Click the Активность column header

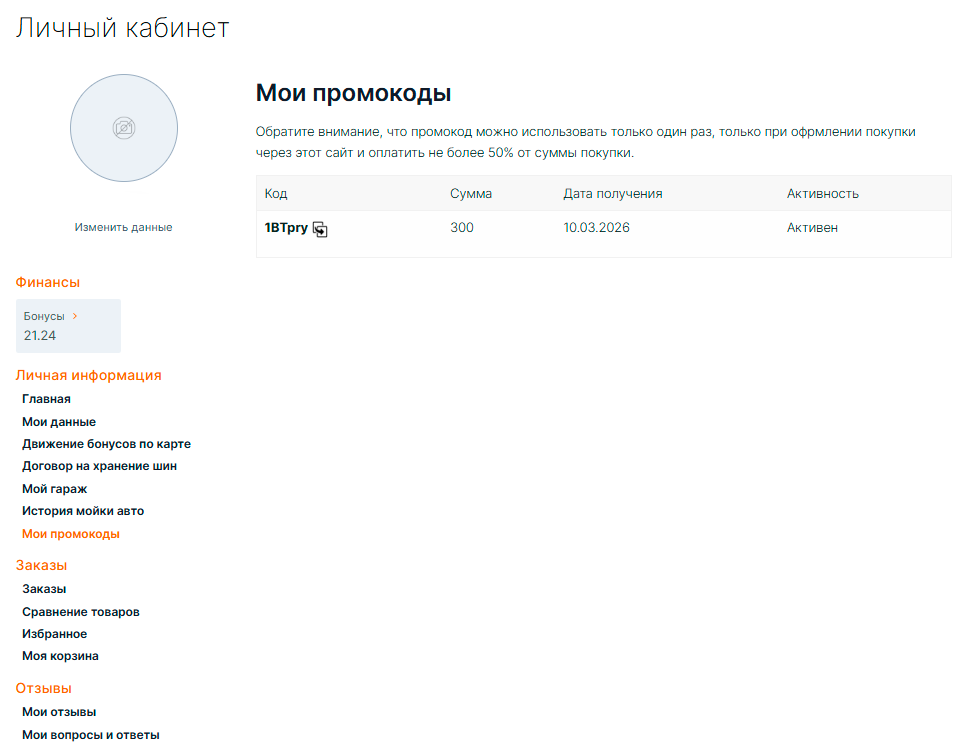[x=822, y=194]
